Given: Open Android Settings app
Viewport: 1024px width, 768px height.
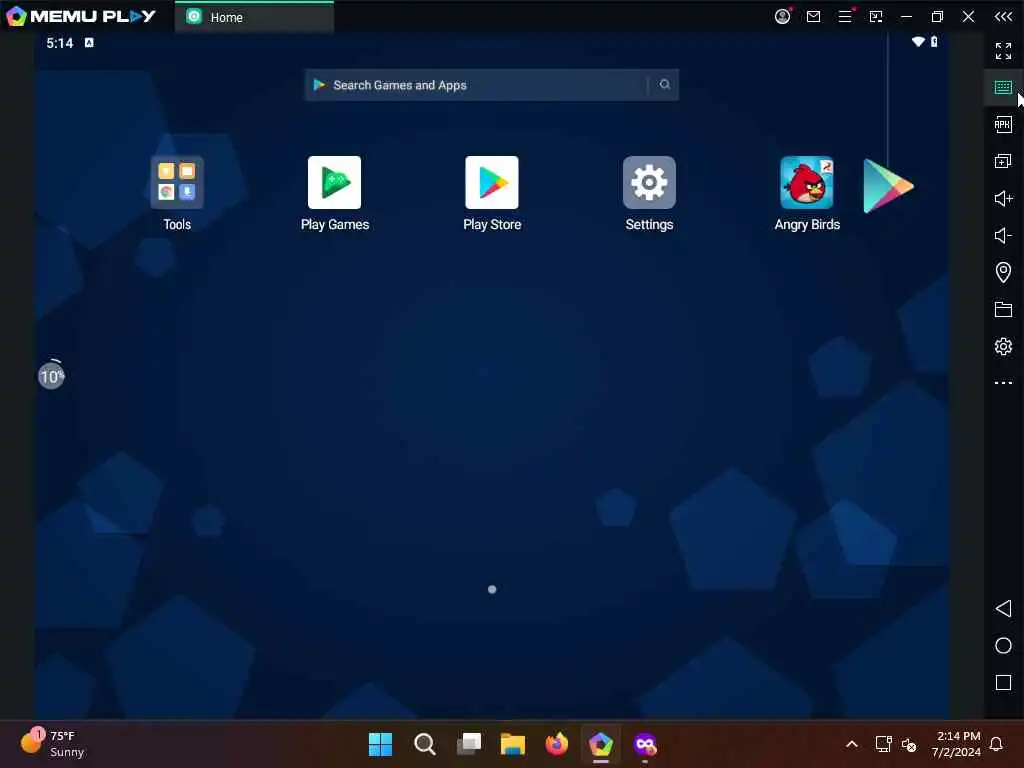Looking at the screenshot, I should (649, 183).
